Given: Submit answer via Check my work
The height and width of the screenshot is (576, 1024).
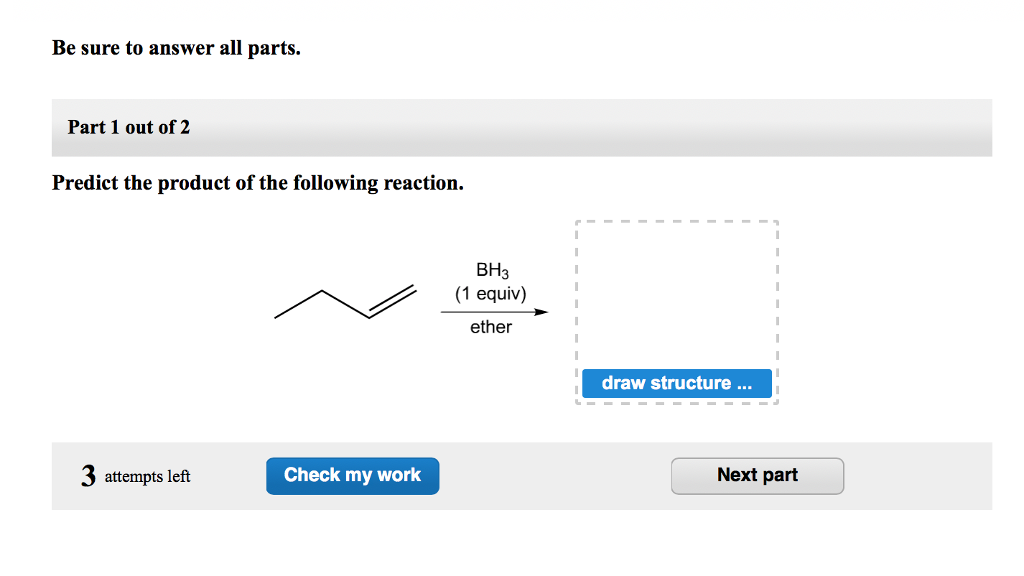Looking at the screenshot, I should [x=352, y=475].
